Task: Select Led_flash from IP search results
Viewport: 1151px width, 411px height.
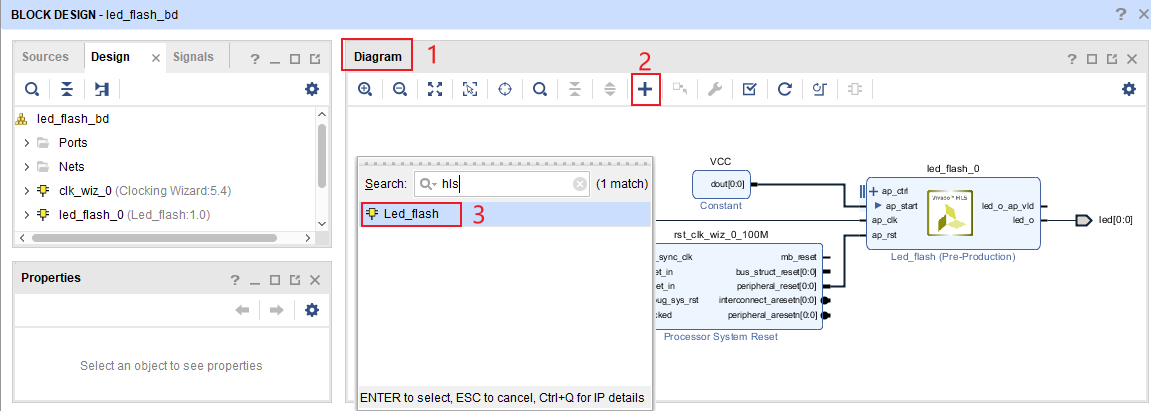Action: coord(411,214)
